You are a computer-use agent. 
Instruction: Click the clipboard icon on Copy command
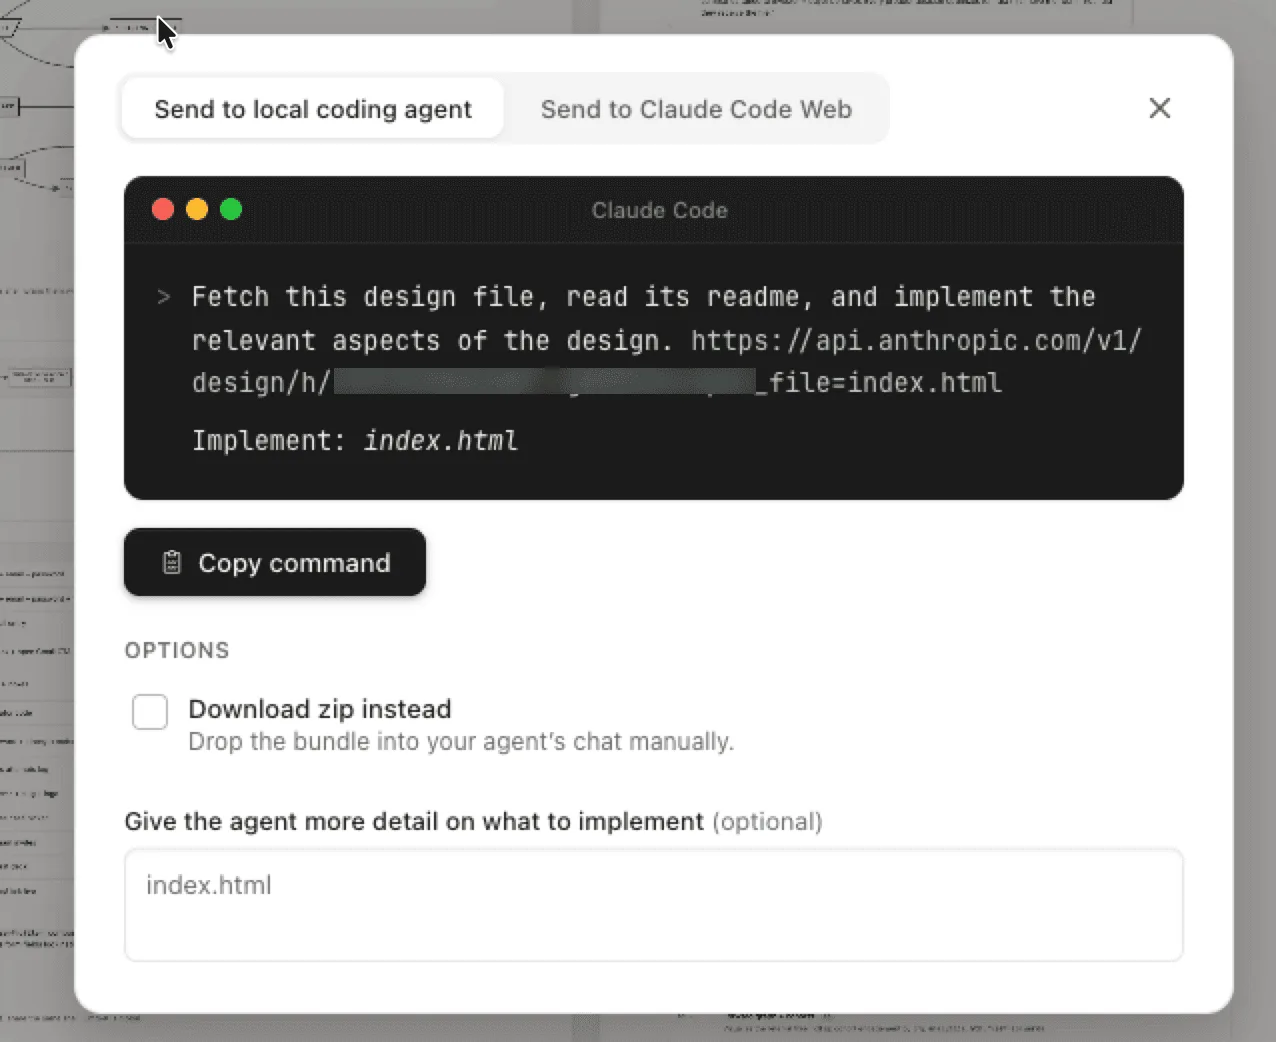pos(172,563)
